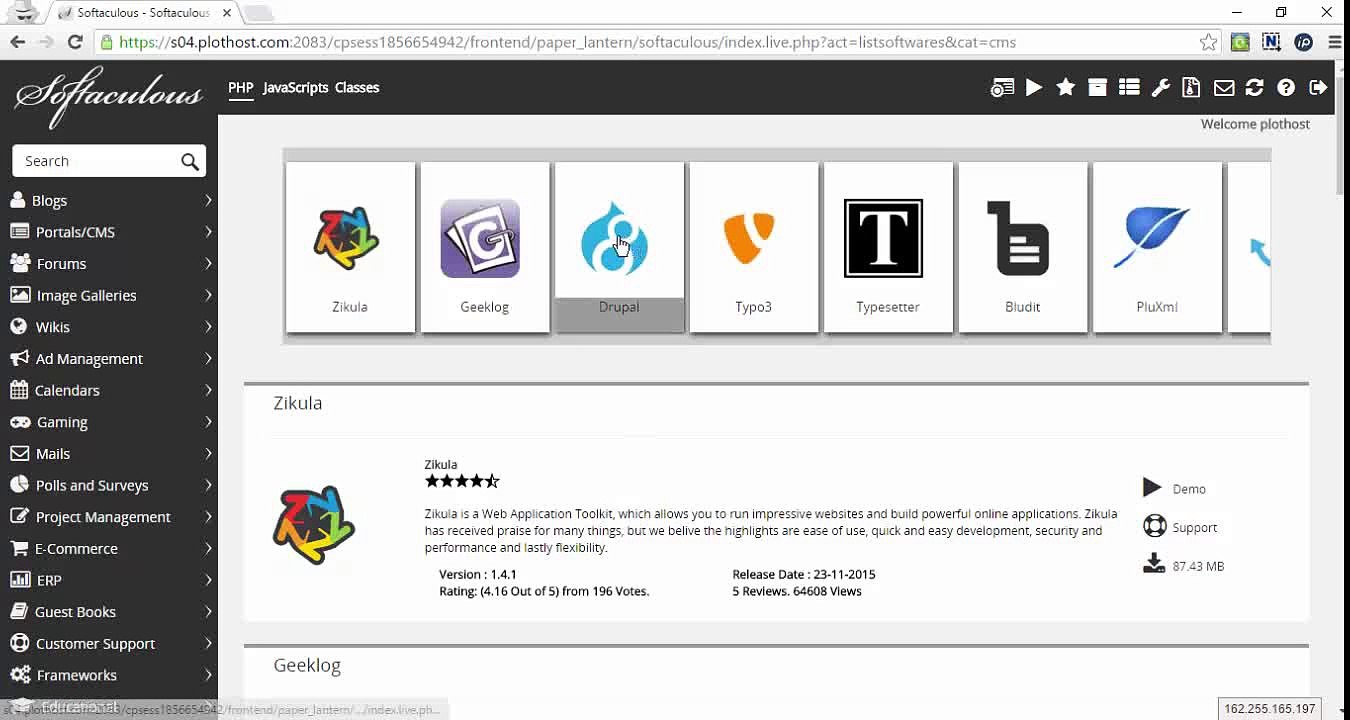The height and width of the screenshot is (720, 1350).
Task: Click the sync refresh arrows icon
Action: point(1254,88)
